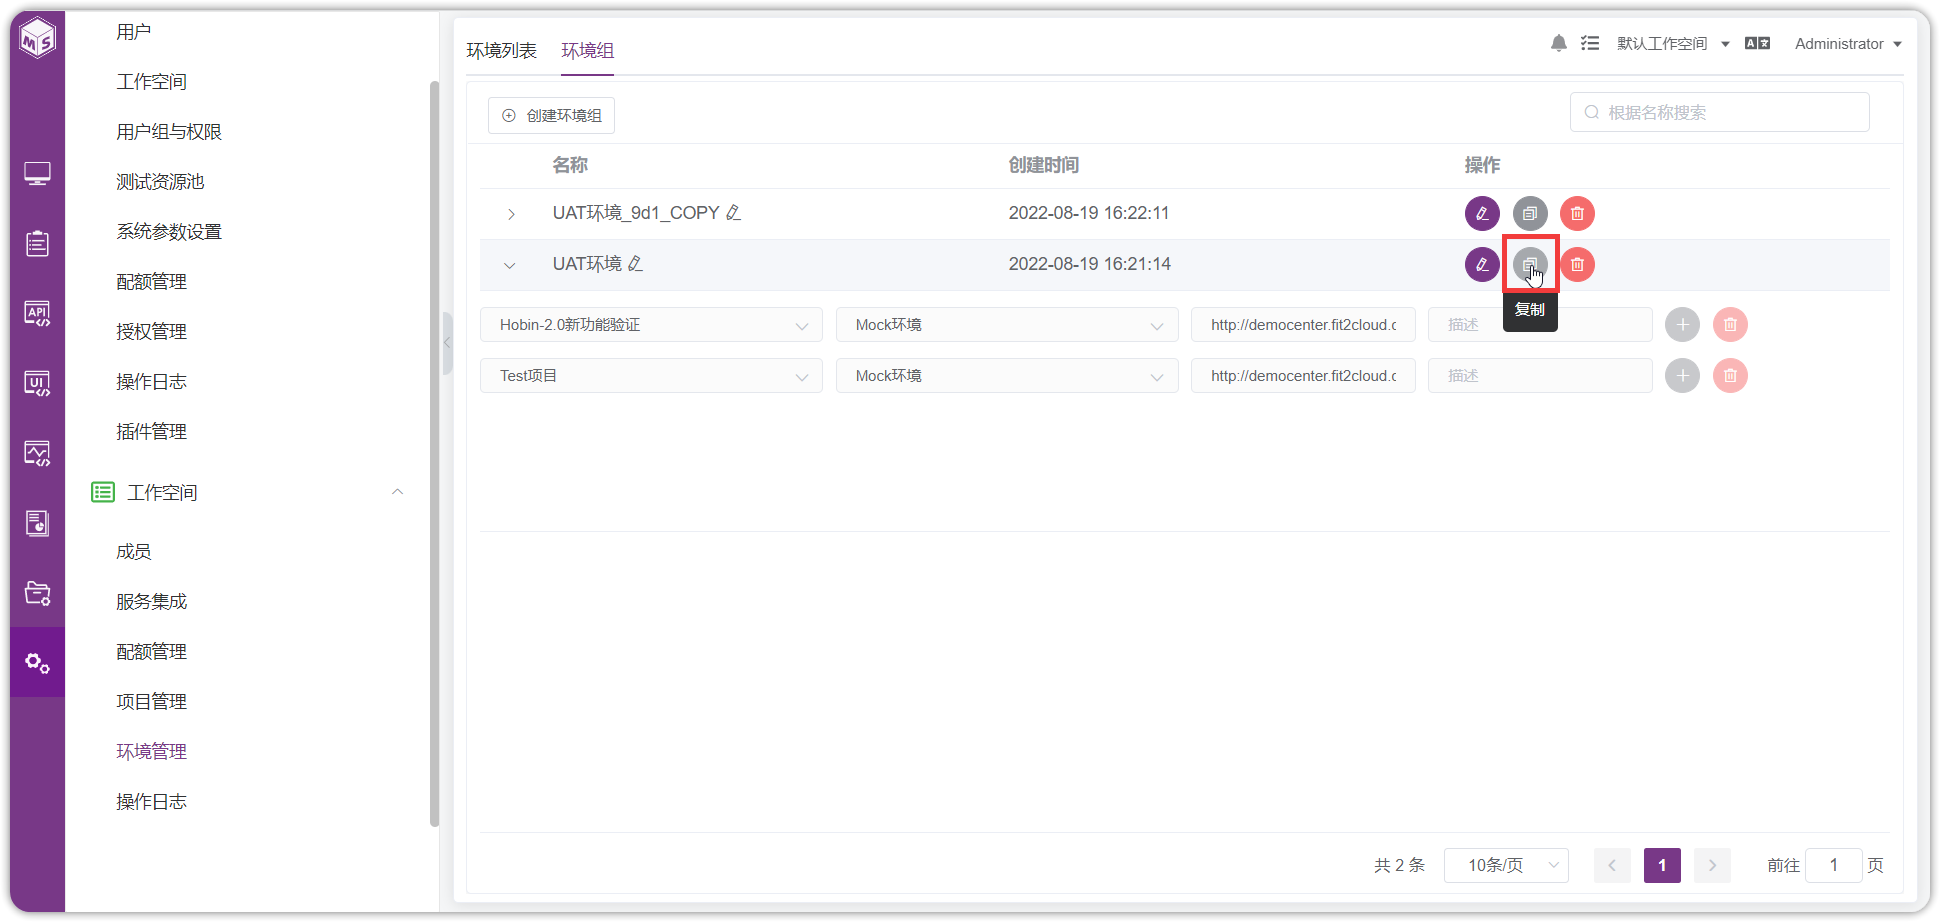
Task: Open the Administrator user menu
Action: click(x=1848, y=43)
